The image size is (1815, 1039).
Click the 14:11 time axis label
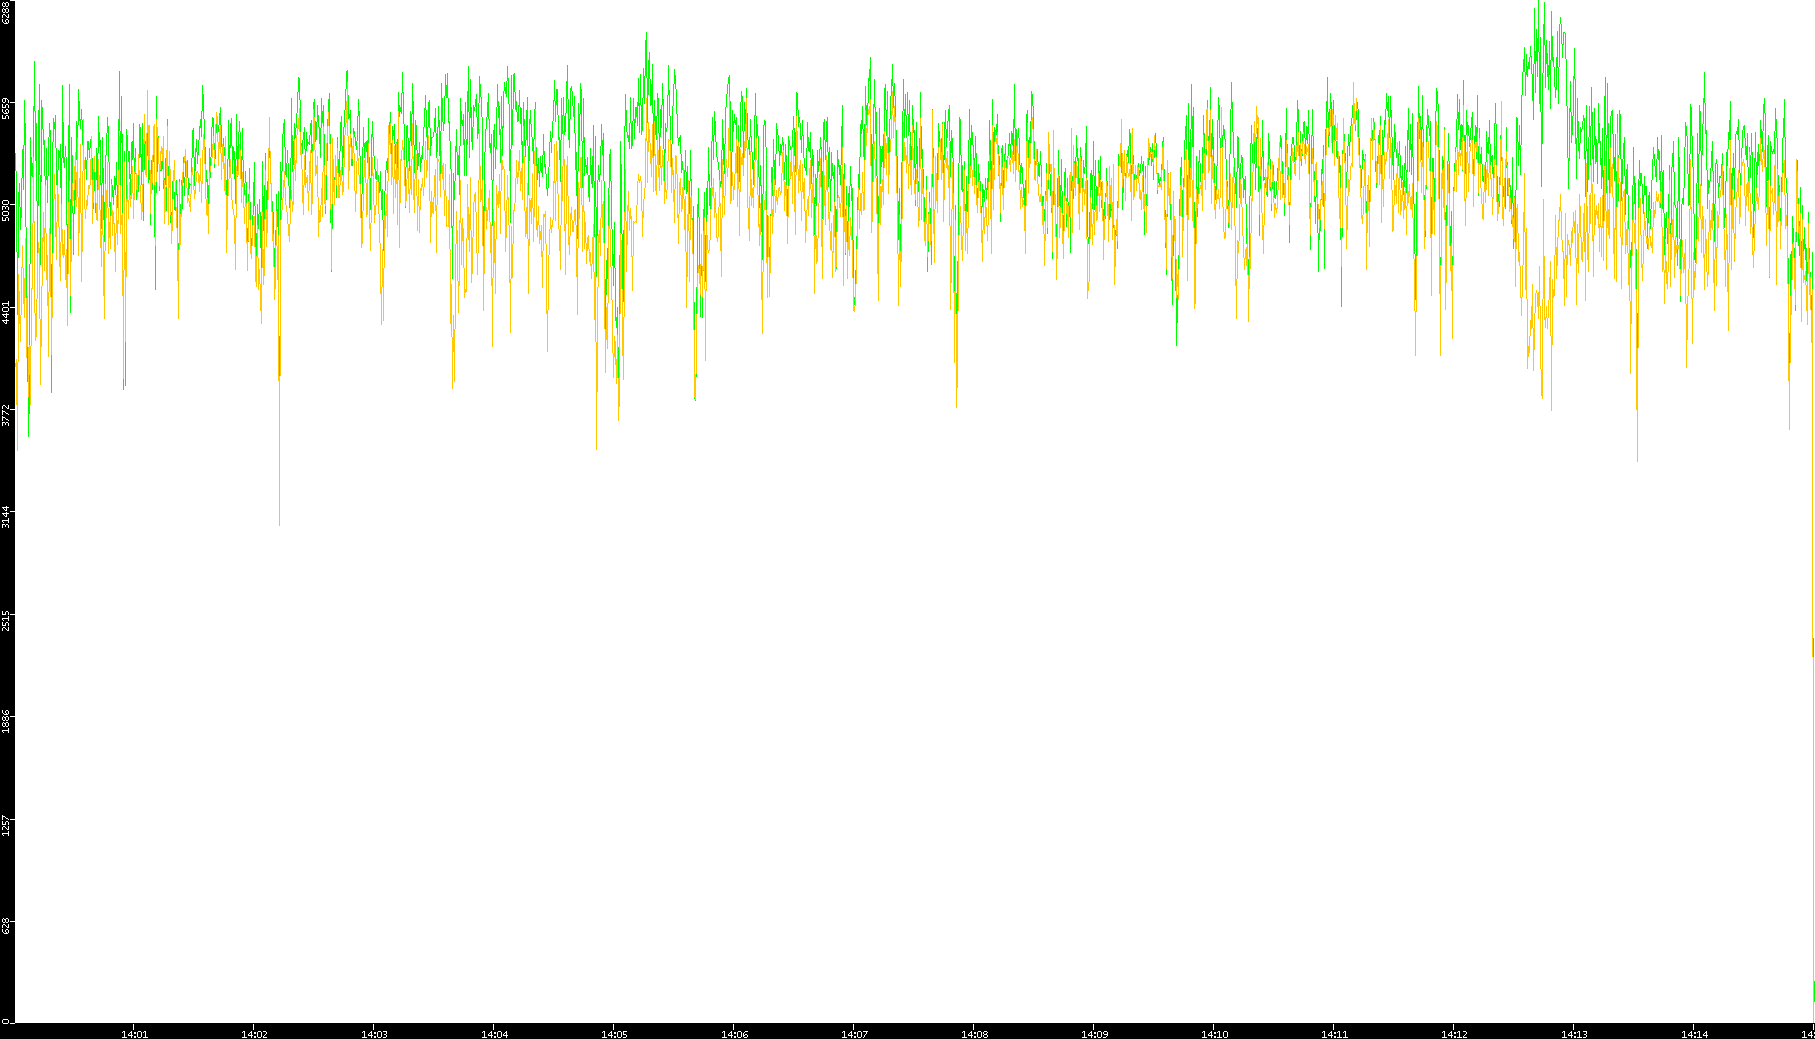coord(1334,1034)
